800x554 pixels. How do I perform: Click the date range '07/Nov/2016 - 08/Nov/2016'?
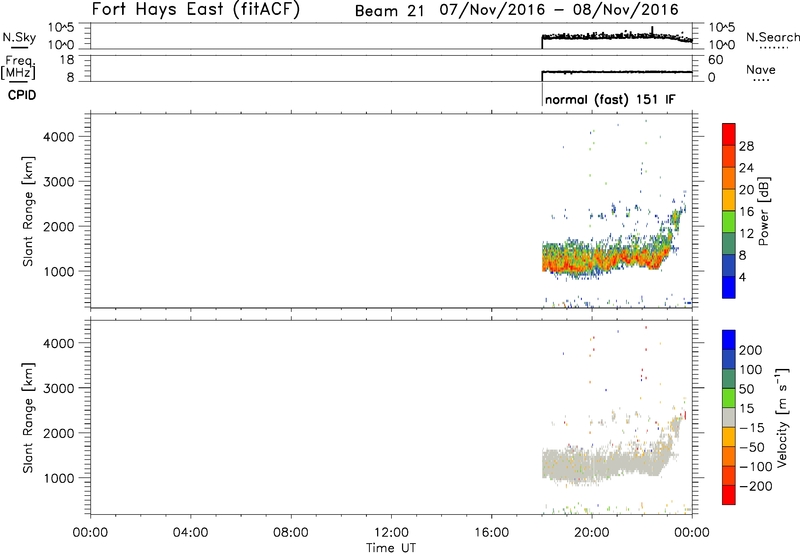pos(559,10)
